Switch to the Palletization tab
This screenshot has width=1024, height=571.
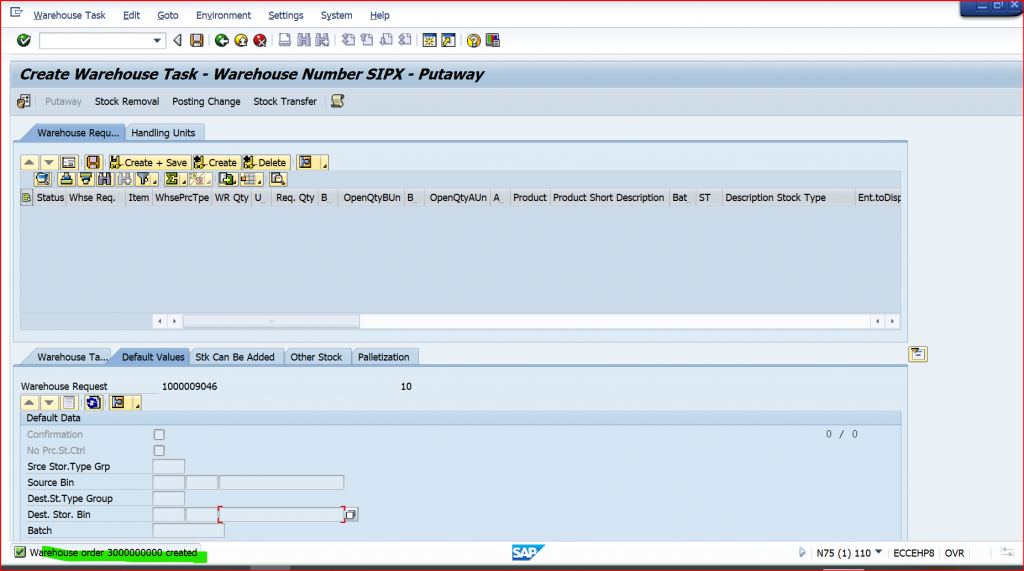click(383, 357)
